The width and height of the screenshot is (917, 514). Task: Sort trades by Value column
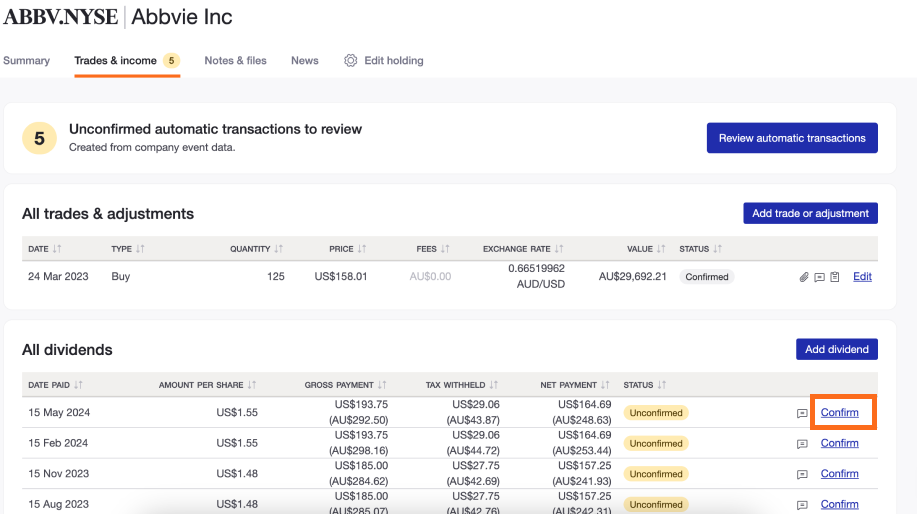click(x=661, y=249)
